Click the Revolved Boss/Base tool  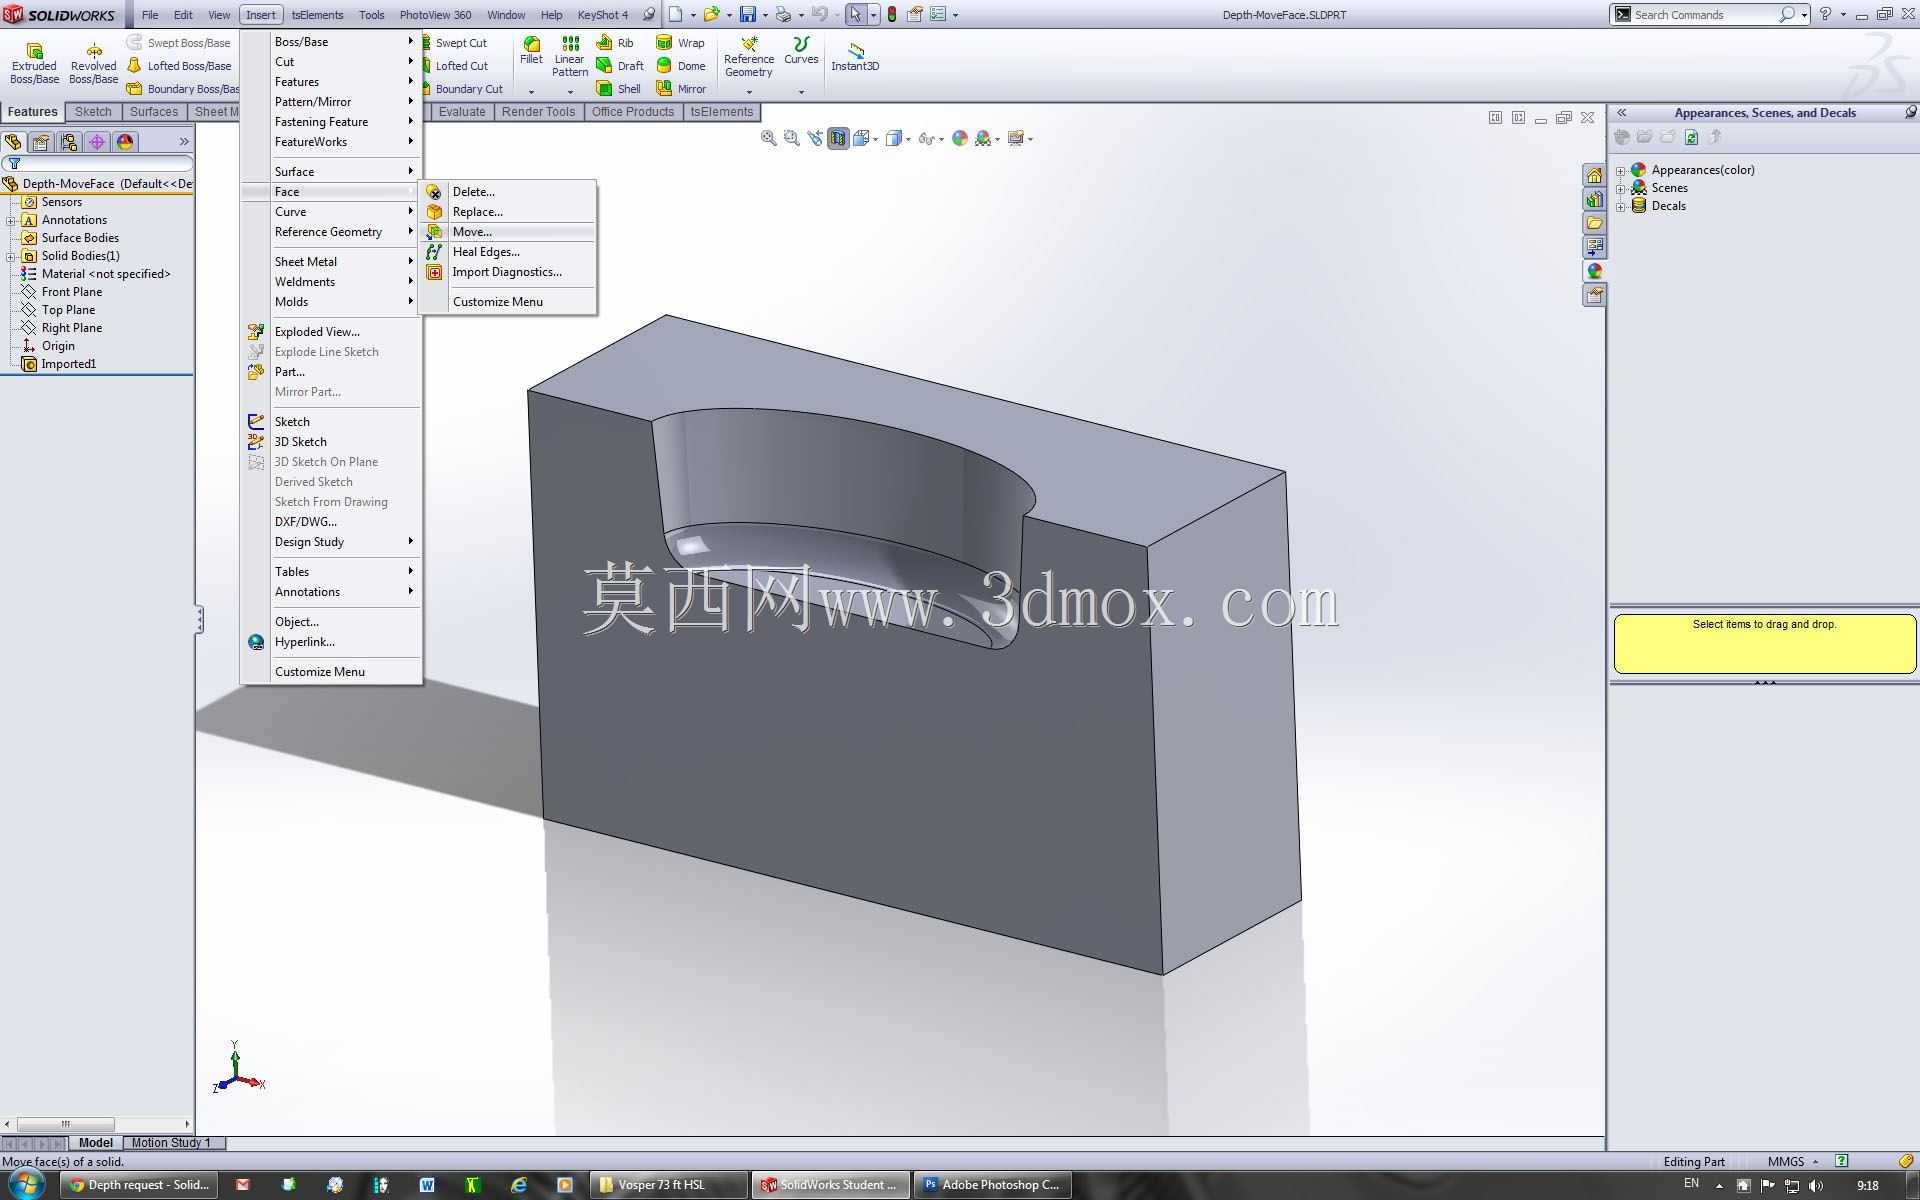point(93,63)
